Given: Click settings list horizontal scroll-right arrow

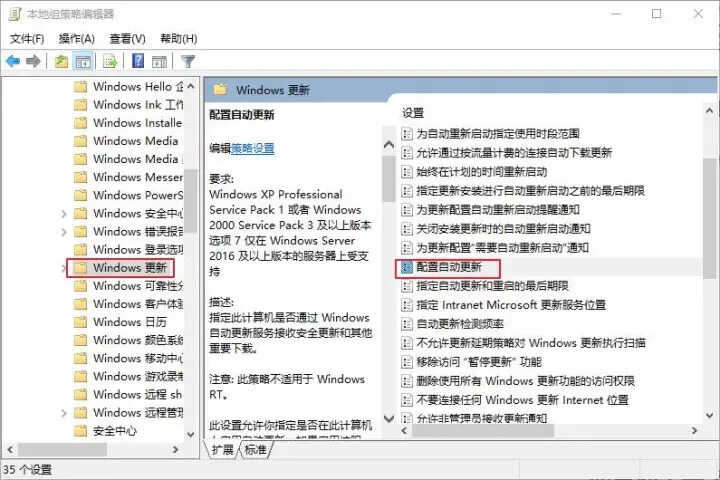Looking at the screenshot, I should point(694,431).
